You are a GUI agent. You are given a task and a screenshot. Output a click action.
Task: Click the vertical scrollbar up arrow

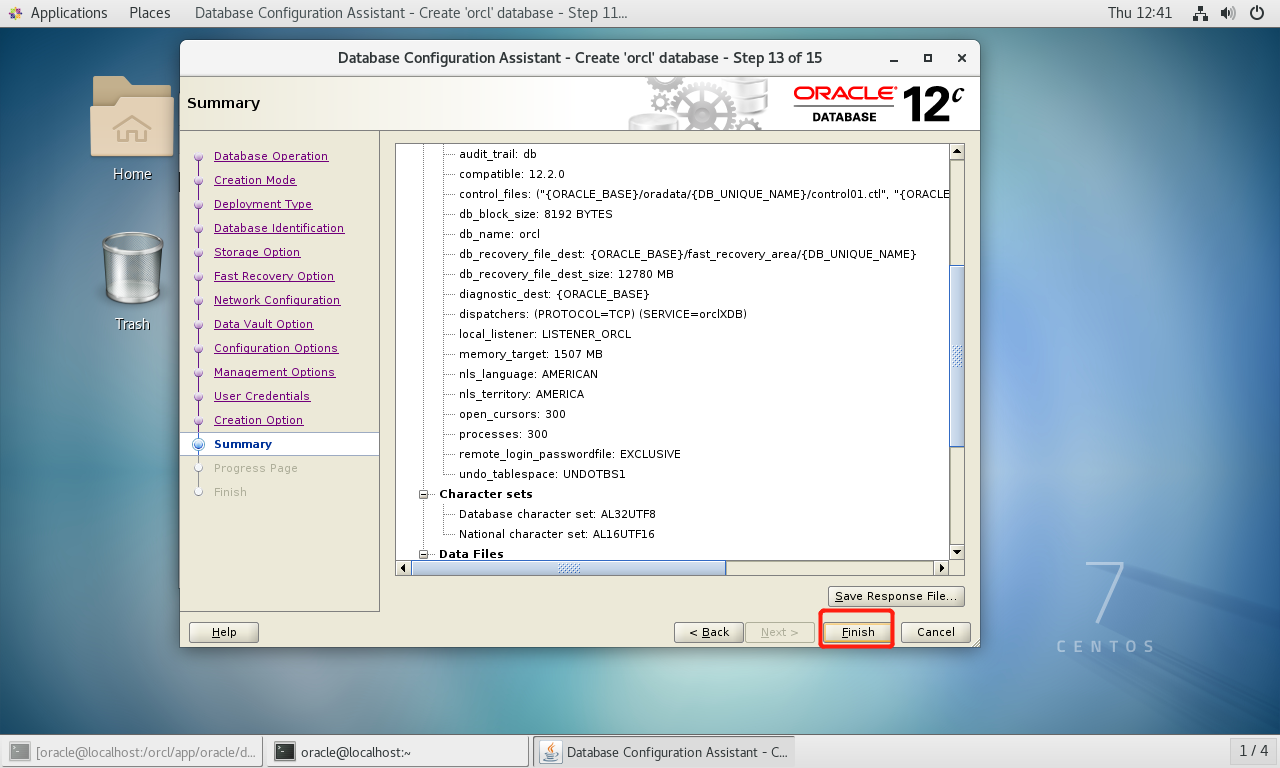[957, 152]
